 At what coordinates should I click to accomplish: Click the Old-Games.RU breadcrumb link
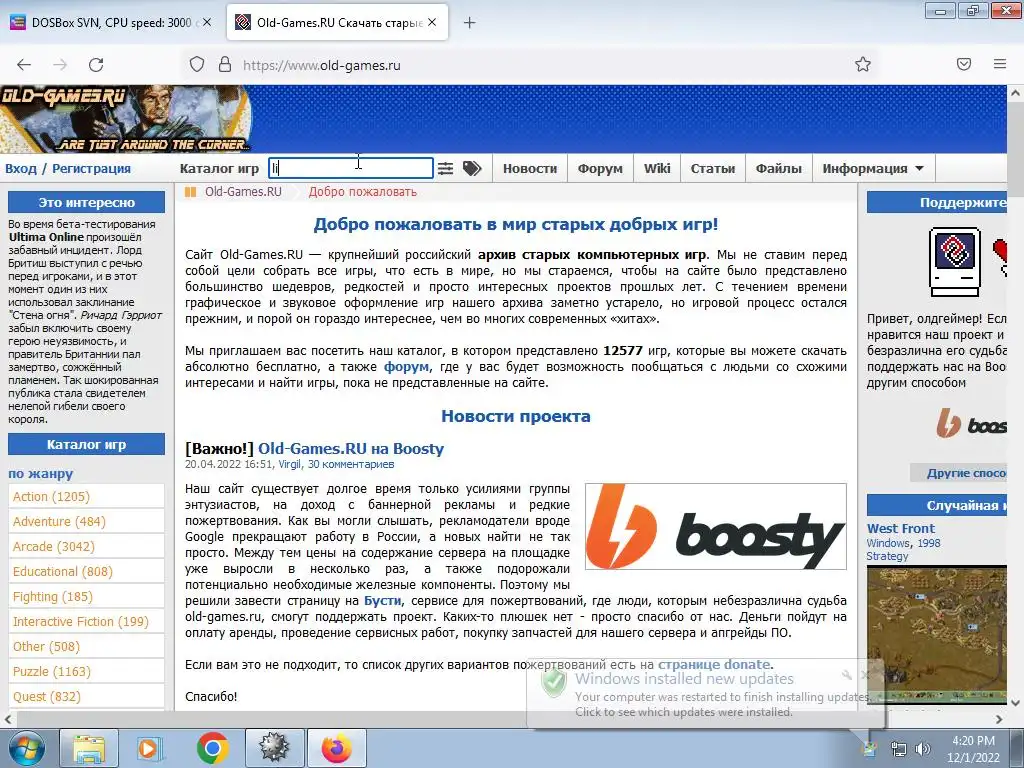tap(243, 192)
